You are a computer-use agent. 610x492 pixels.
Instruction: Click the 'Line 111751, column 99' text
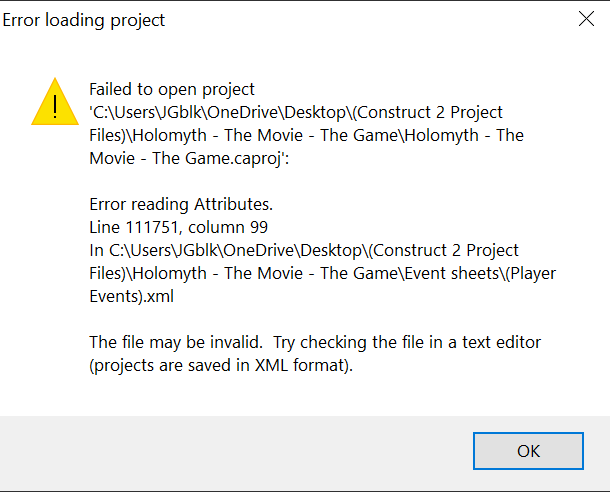[x=179, y=227]
